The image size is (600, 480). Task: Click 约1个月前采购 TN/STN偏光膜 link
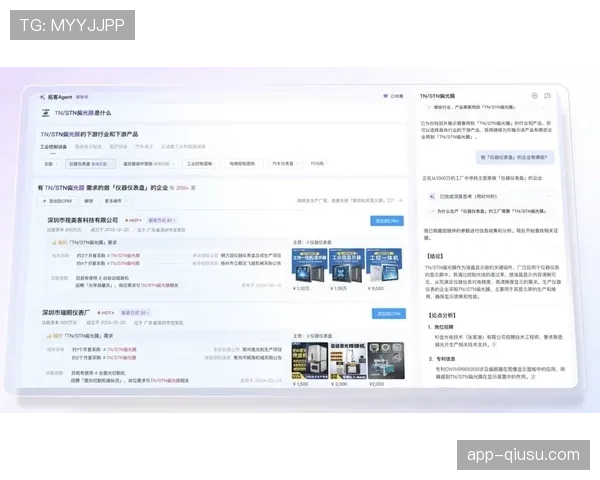(104, 349)
